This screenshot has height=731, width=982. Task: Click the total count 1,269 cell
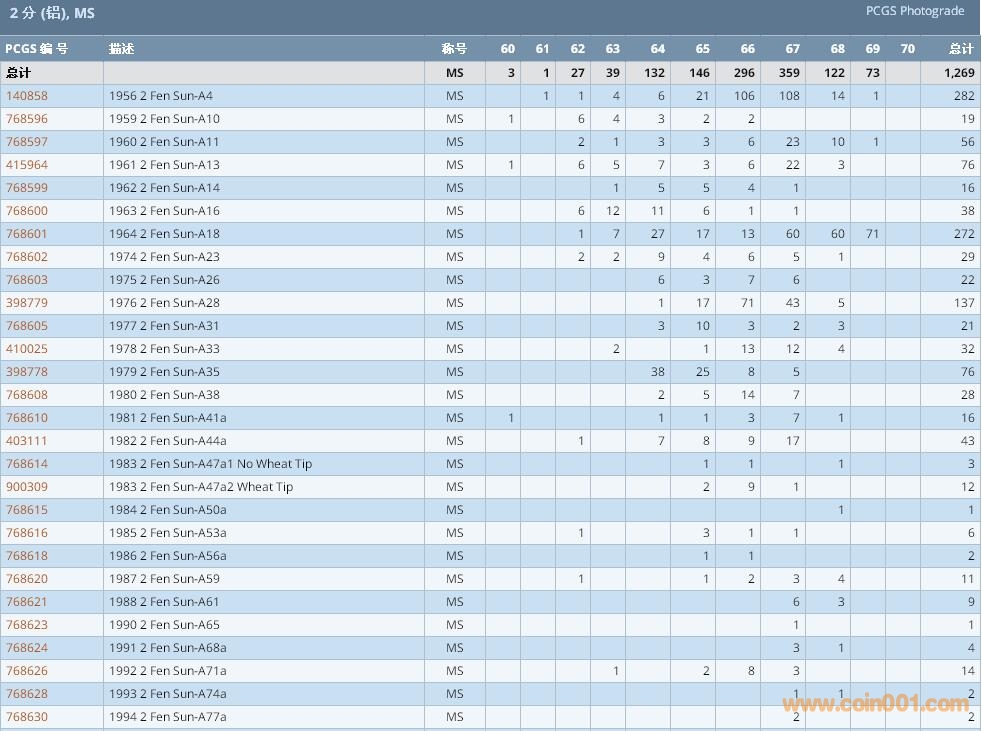pyautogui.click(x=957, y=73)
